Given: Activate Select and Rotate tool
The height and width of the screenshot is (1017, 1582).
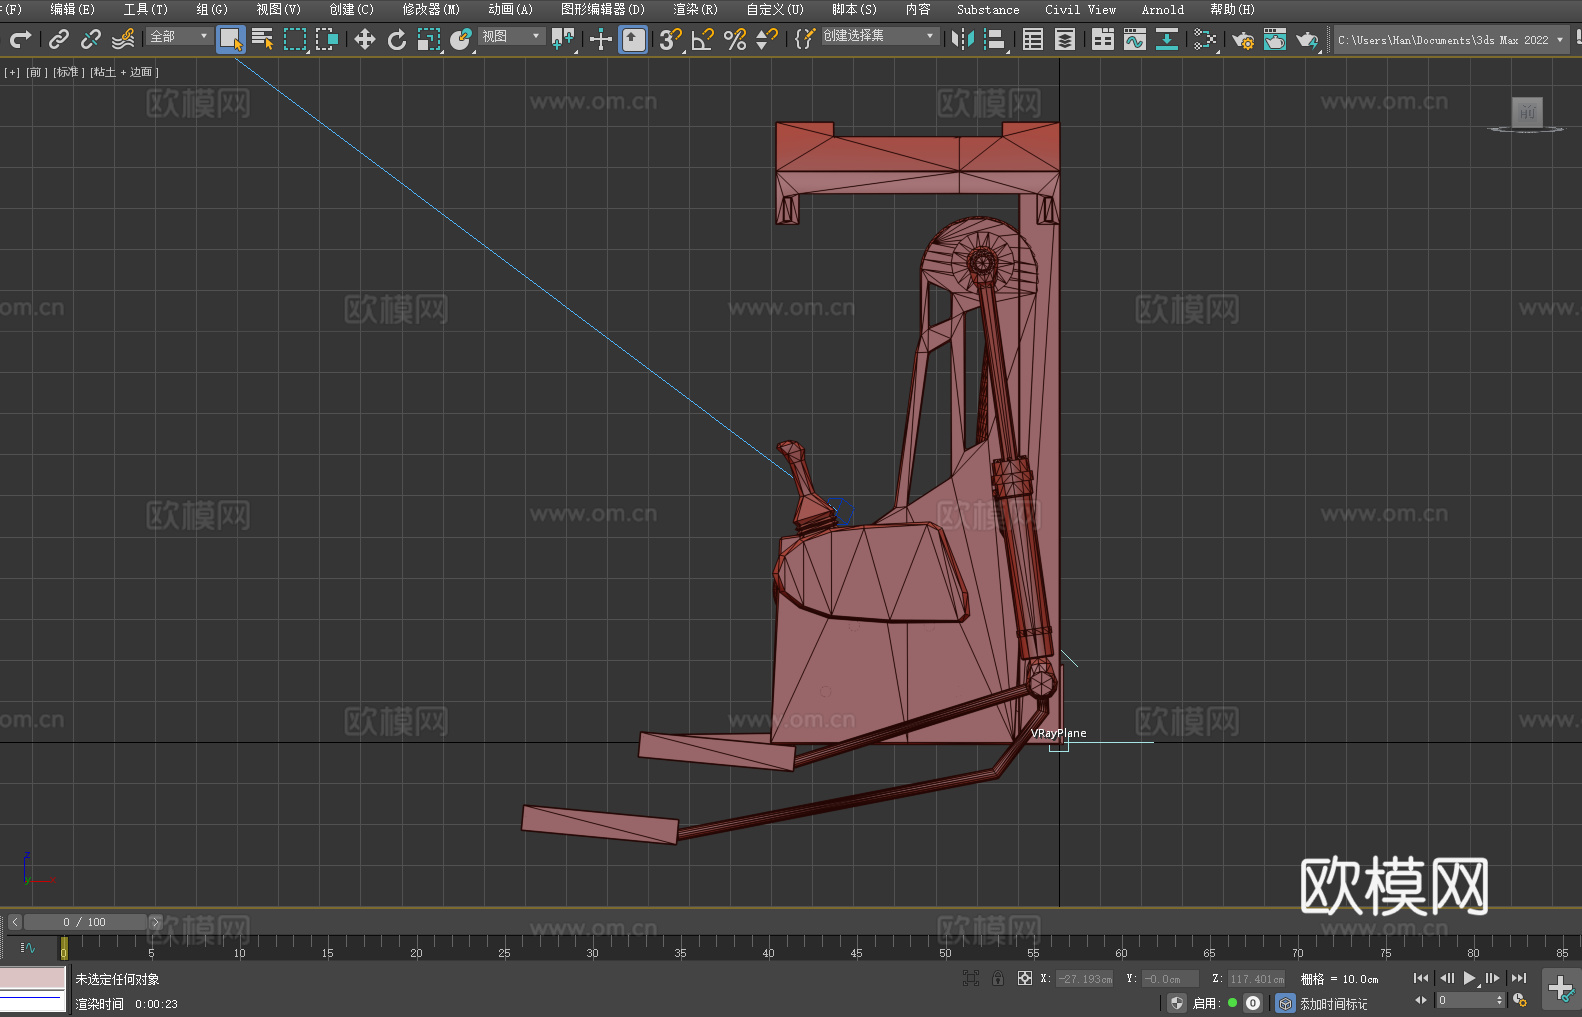Looking at the screenshot, I should pyautogui.click(x=397, y=39).
